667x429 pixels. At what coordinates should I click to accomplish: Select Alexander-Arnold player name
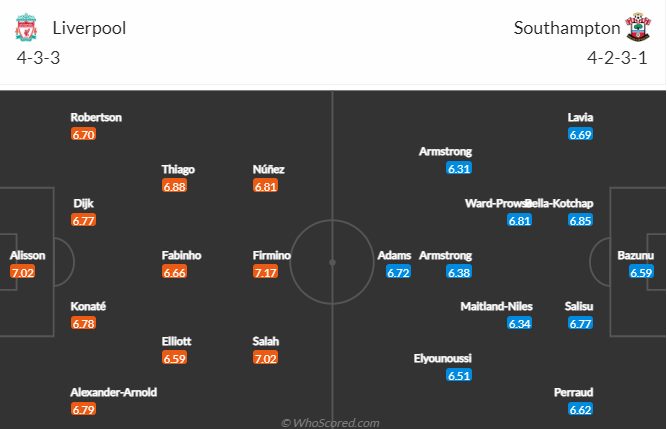[114, 392]
